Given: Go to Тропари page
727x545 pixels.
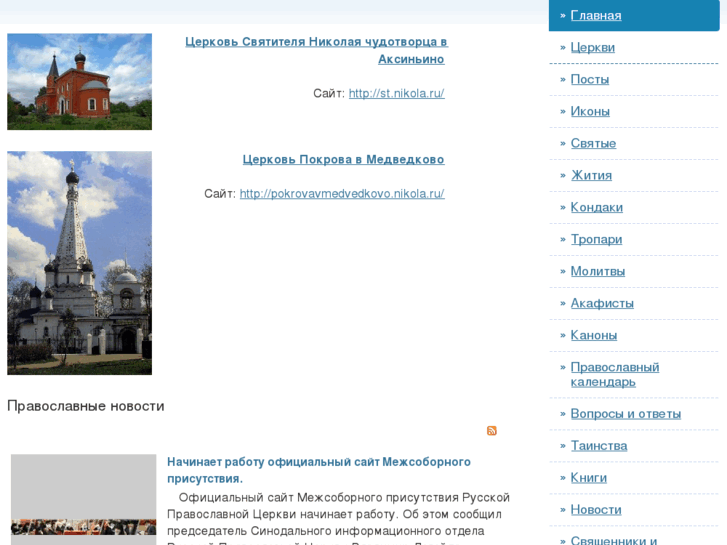Looking at the screenshot, I should 596,239.
